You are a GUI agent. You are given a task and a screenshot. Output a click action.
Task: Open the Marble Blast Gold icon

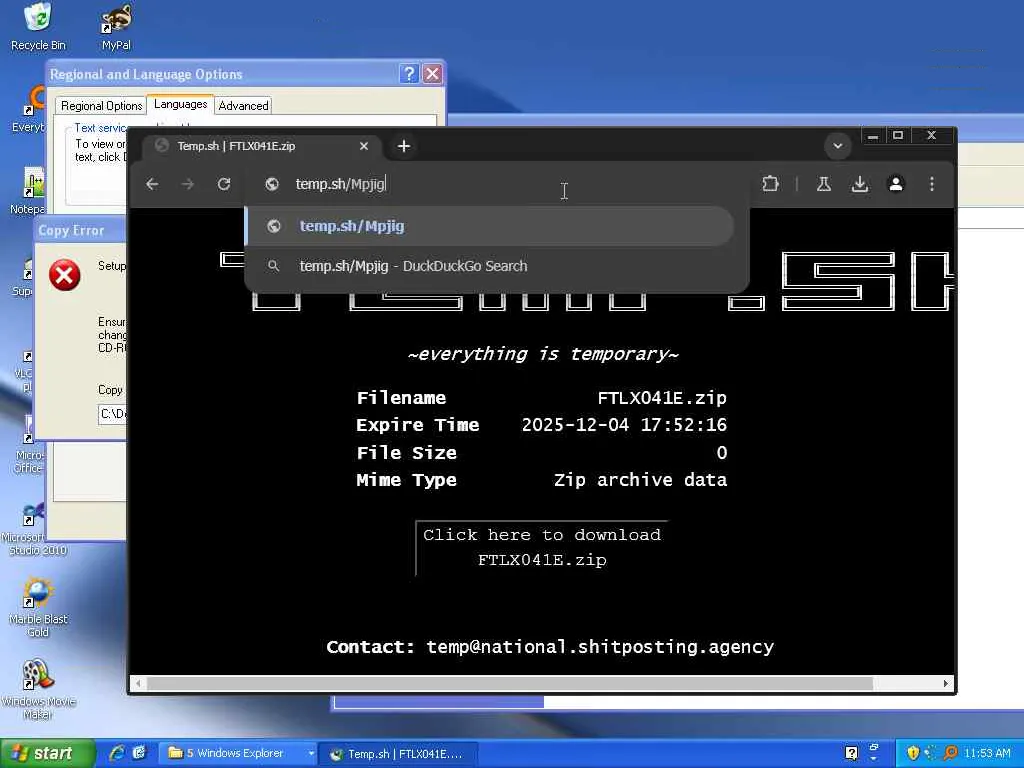(x=37, y=608)
